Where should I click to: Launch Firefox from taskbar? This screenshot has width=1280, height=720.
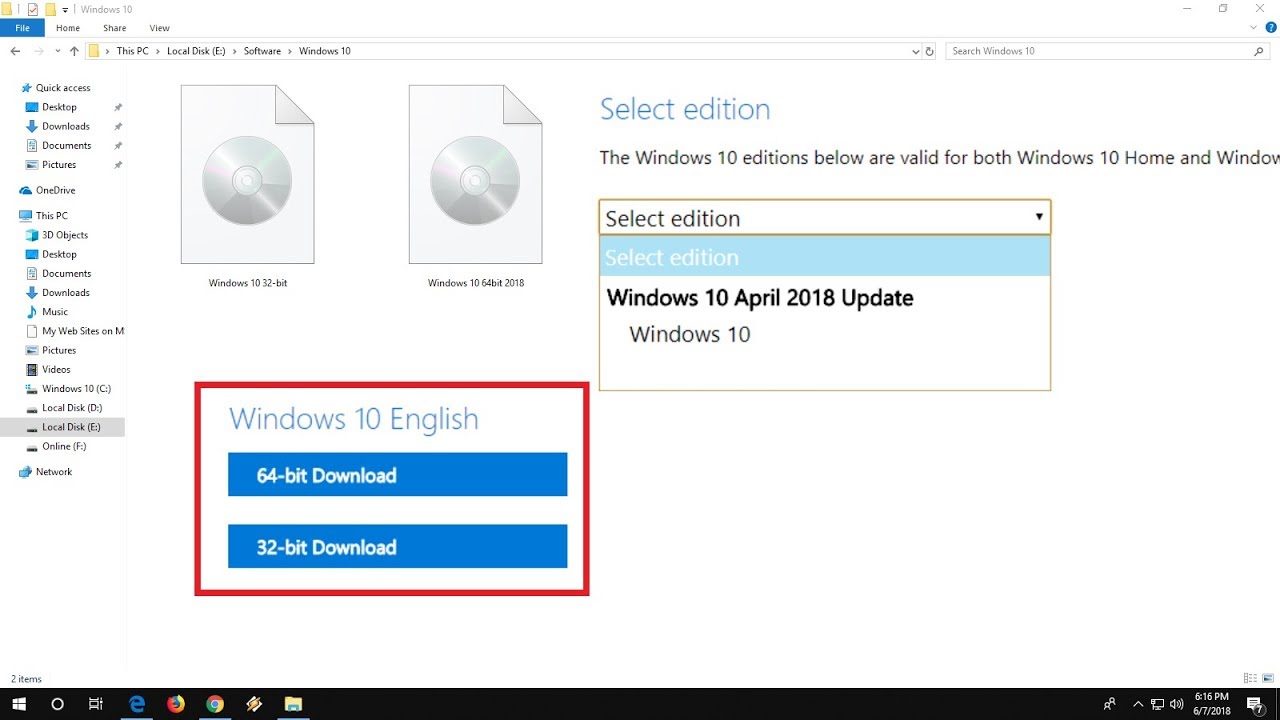tap(176, 704)
